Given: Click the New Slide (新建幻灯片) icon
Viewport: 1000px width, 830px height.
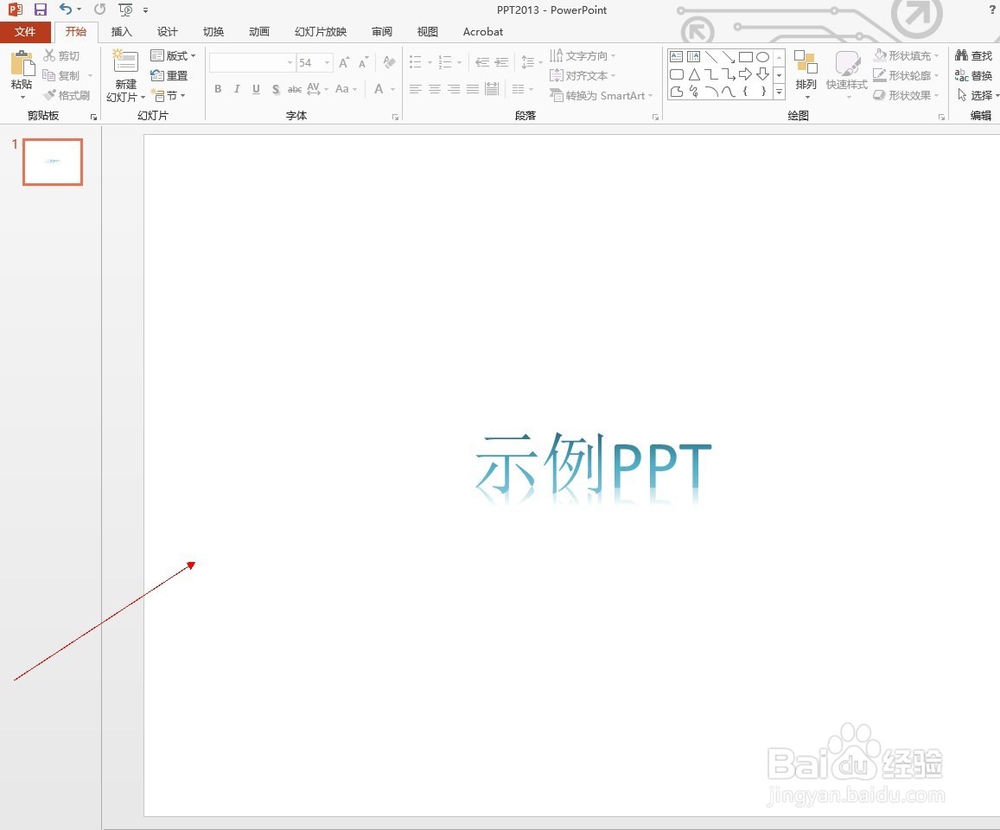Looking at the screenshot, I should point(125,62).
